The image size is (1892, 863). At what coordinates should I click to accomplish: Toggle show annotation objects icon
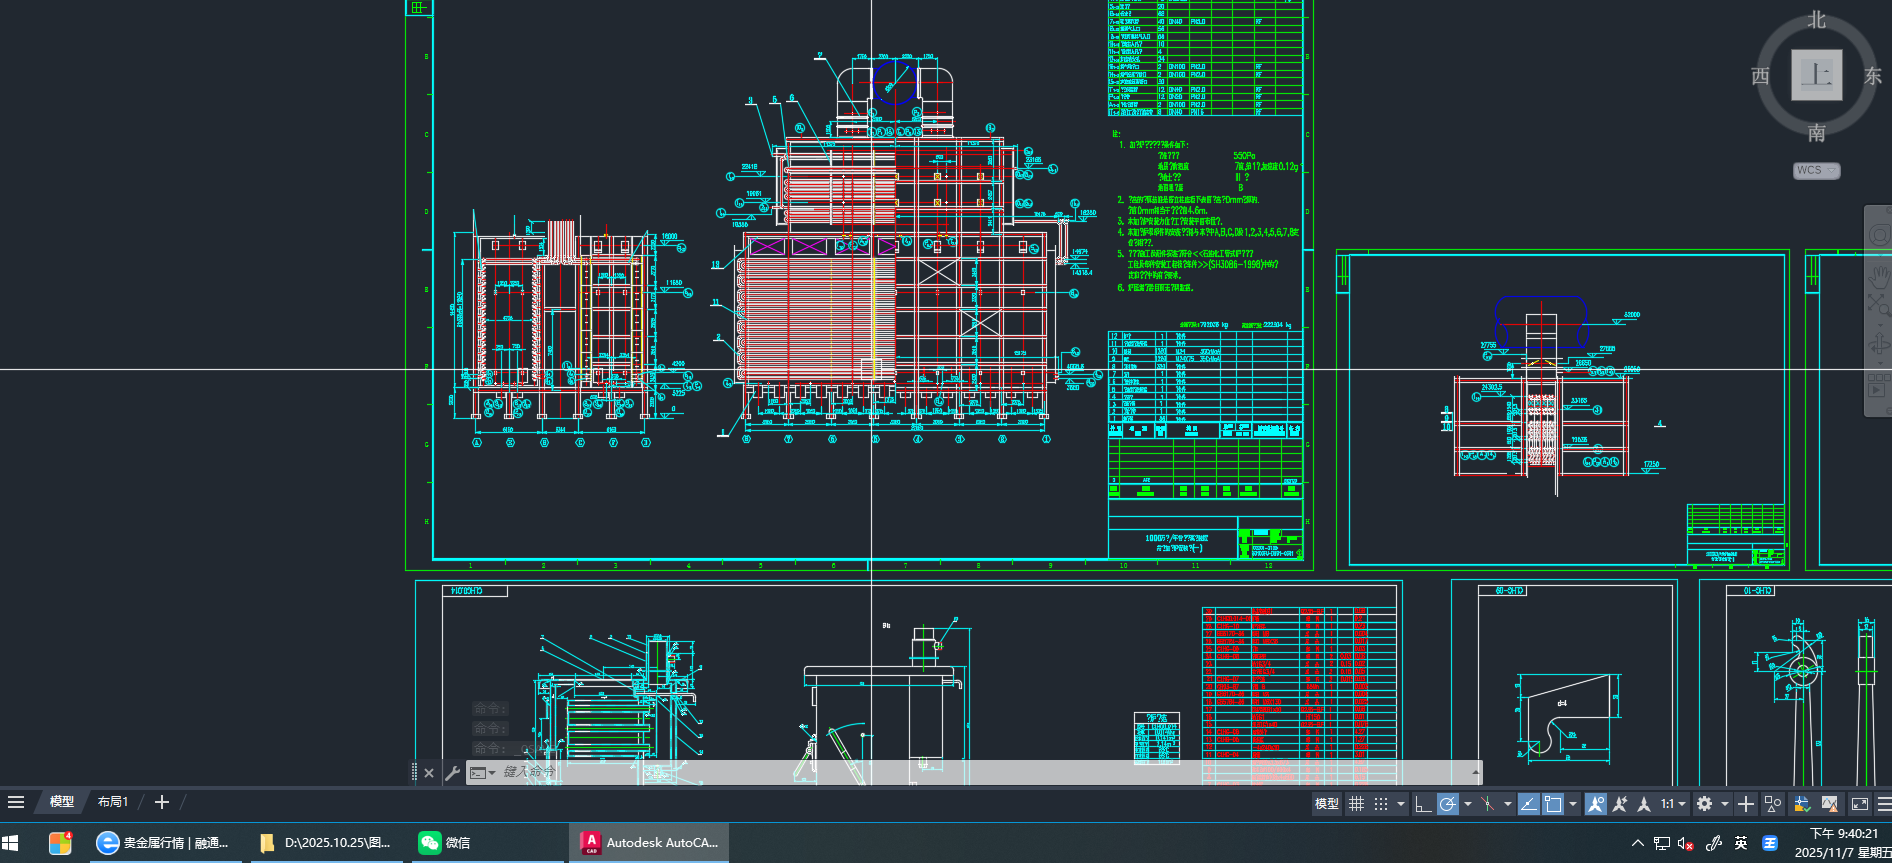(x=1596, y=804)
